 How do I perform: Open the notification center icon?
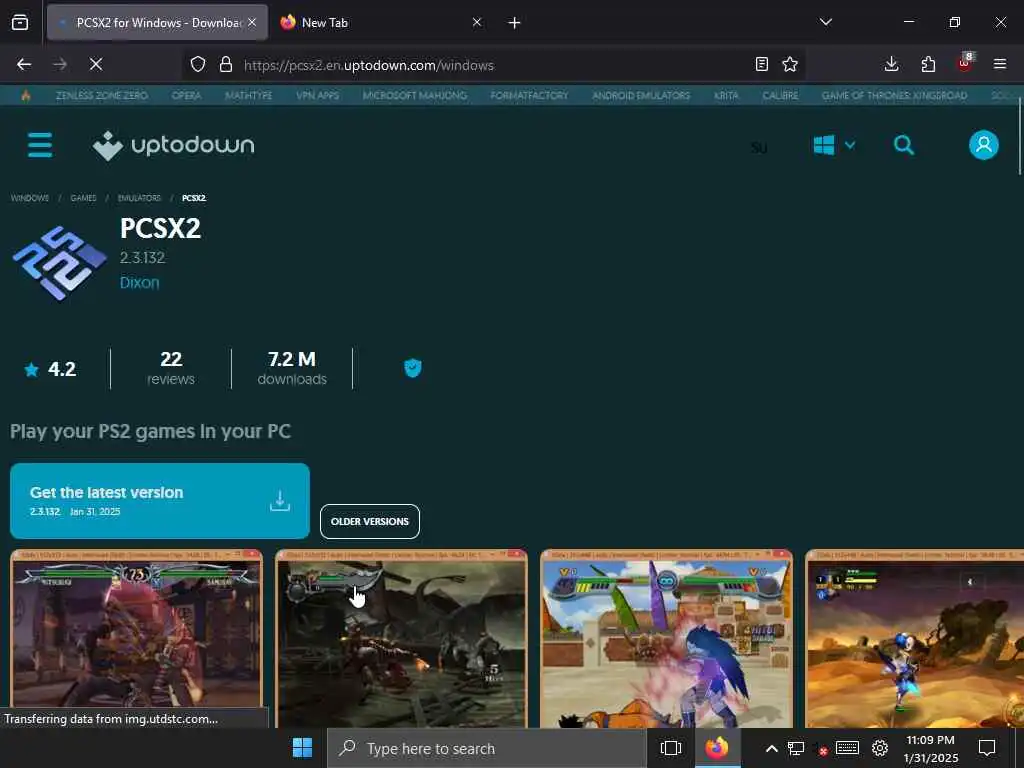click(x=987, y=748)
